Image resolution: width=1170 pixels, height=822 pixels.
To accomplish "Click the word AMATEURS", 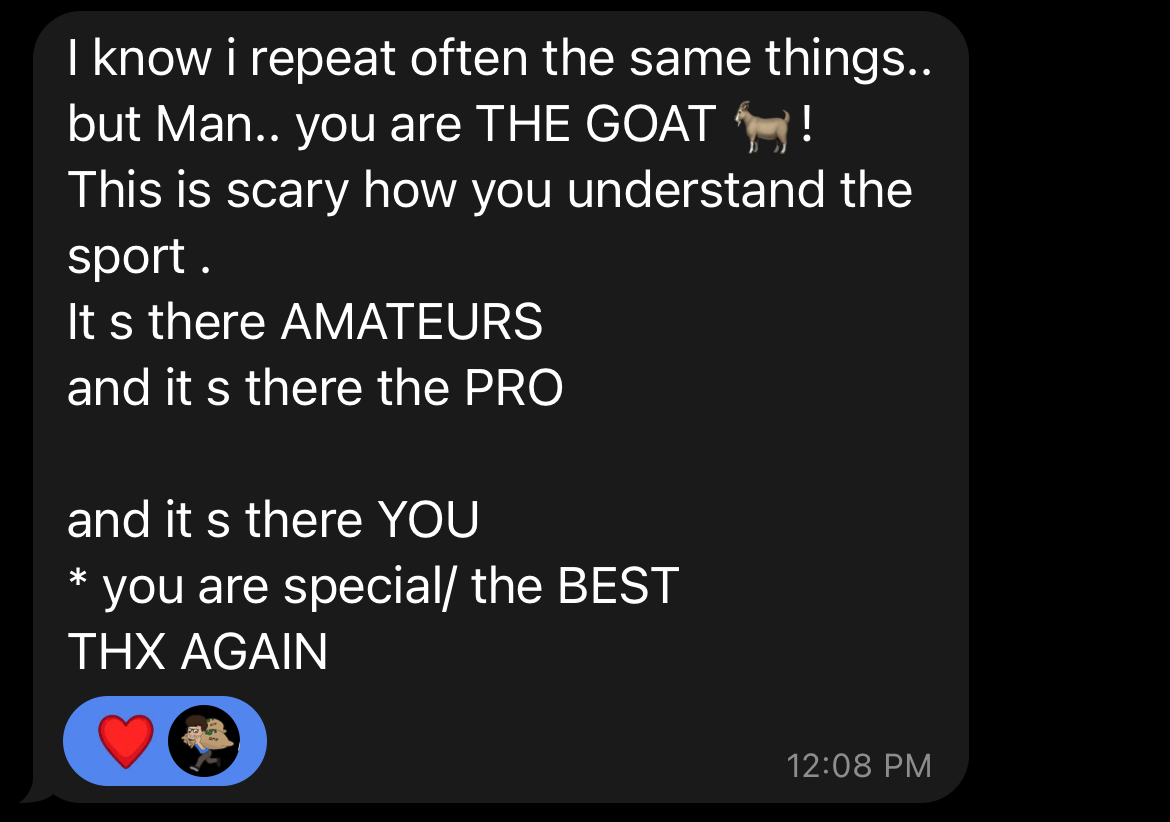I will click(412, 322).
